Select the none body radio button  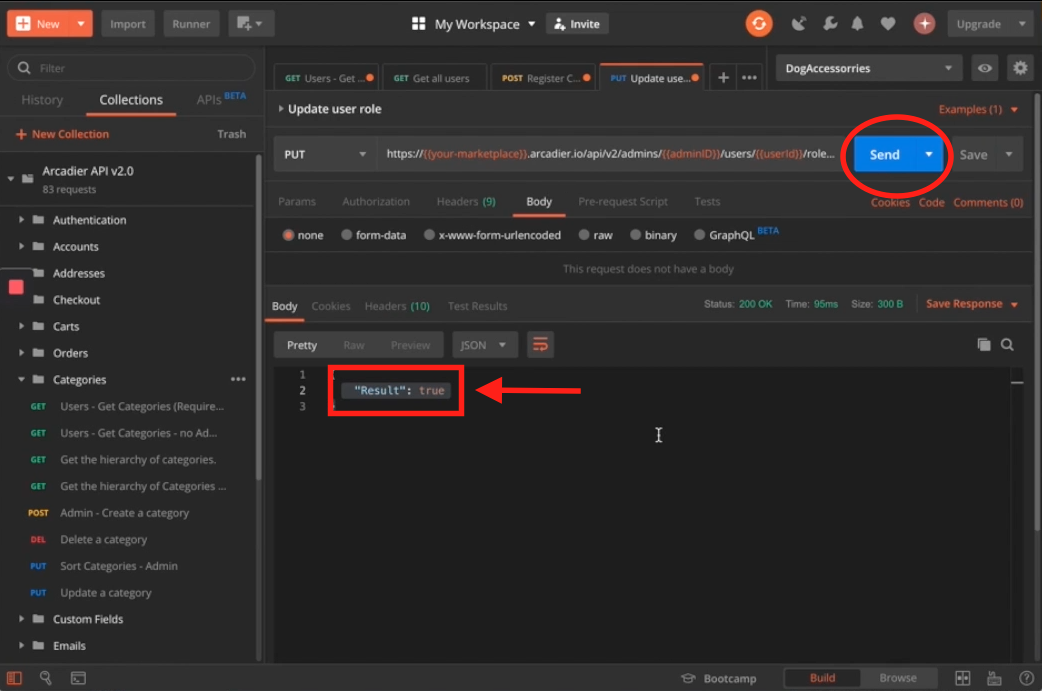[288, 235]
